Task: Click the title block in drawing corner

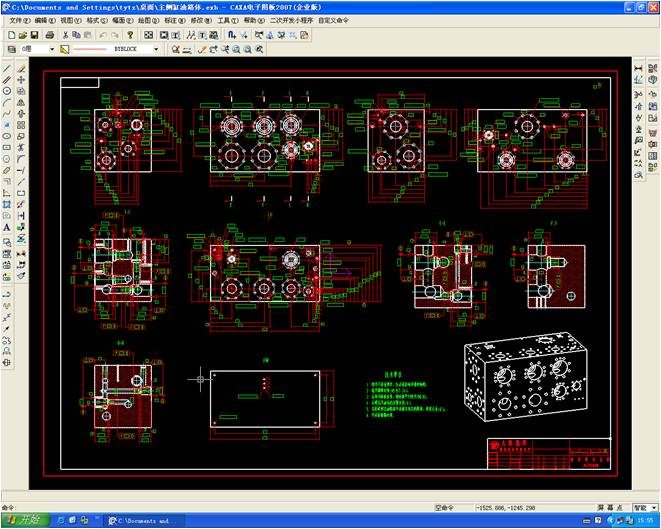Action: pos(549,454)
